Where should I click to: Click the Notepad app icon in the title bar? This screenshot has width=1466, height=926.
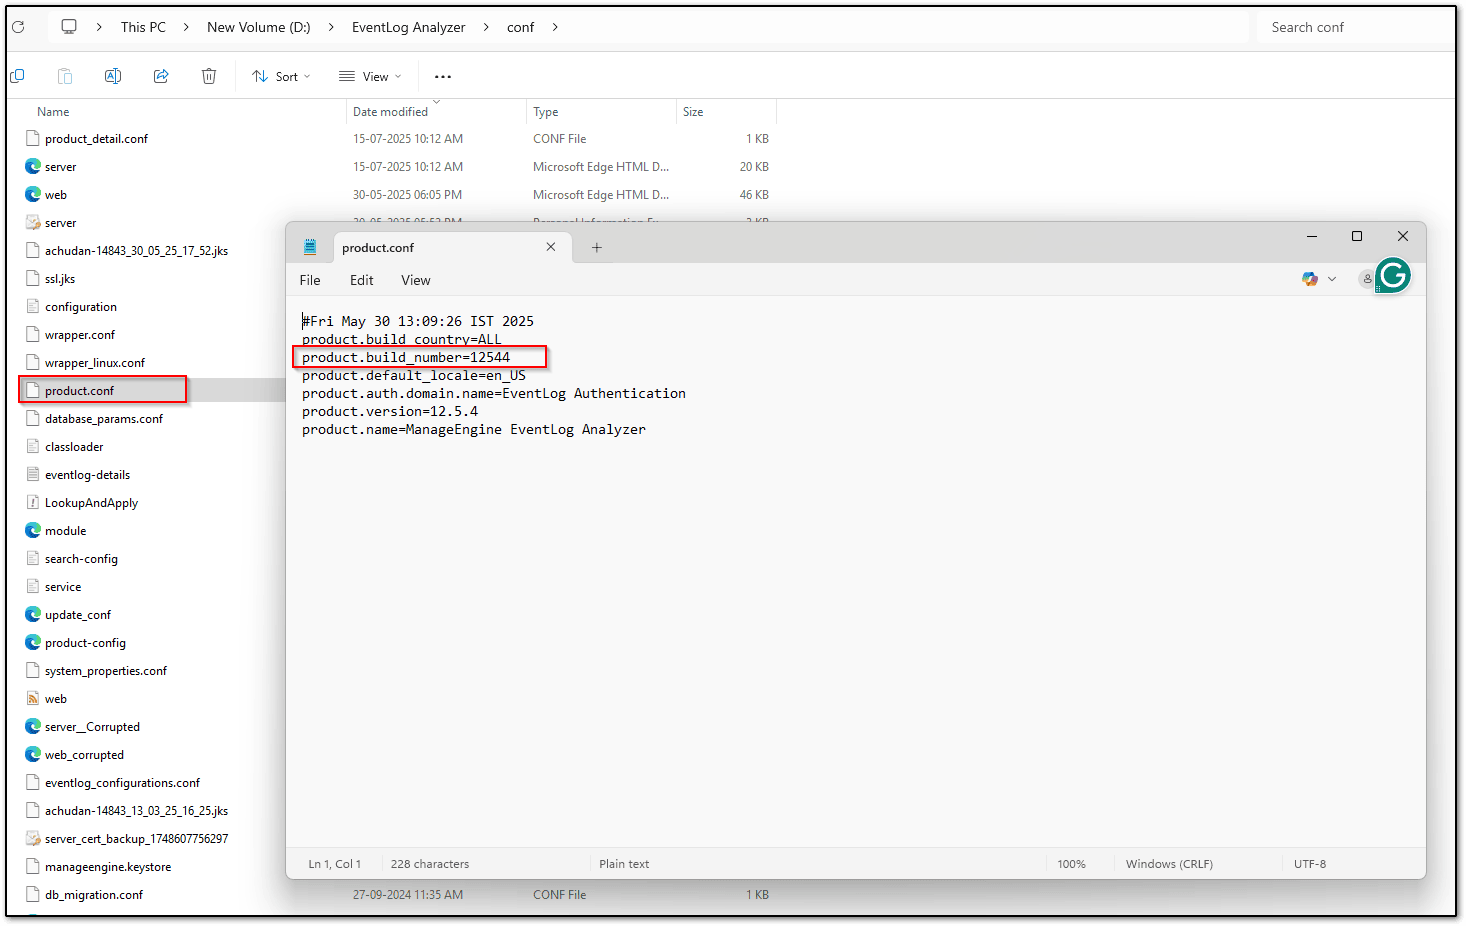[310, 247]
